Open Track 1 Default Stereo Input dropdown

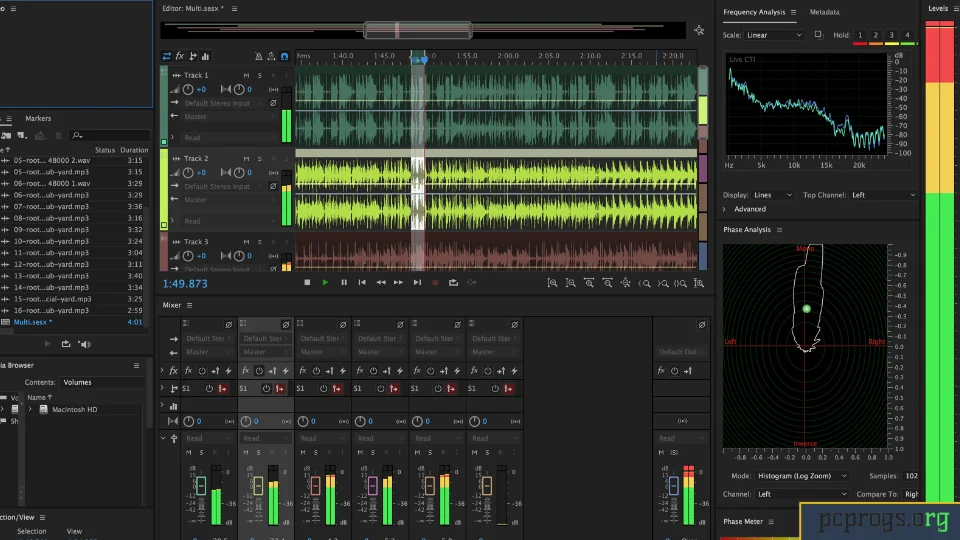point(223,103)
